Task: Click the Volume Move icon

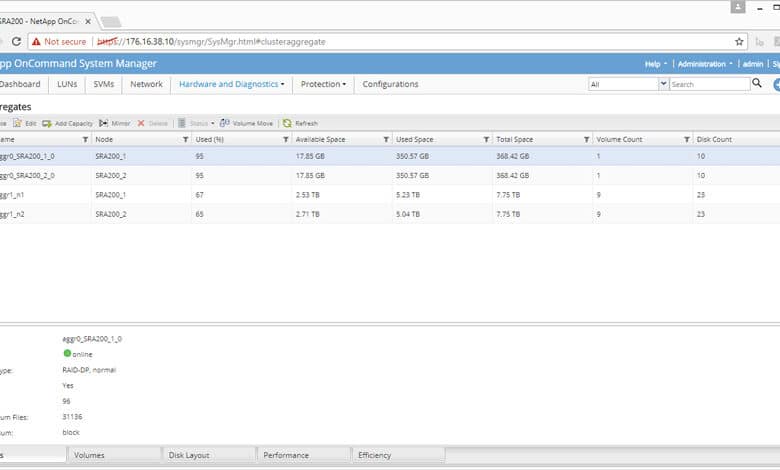Action: tap(224, 123)
